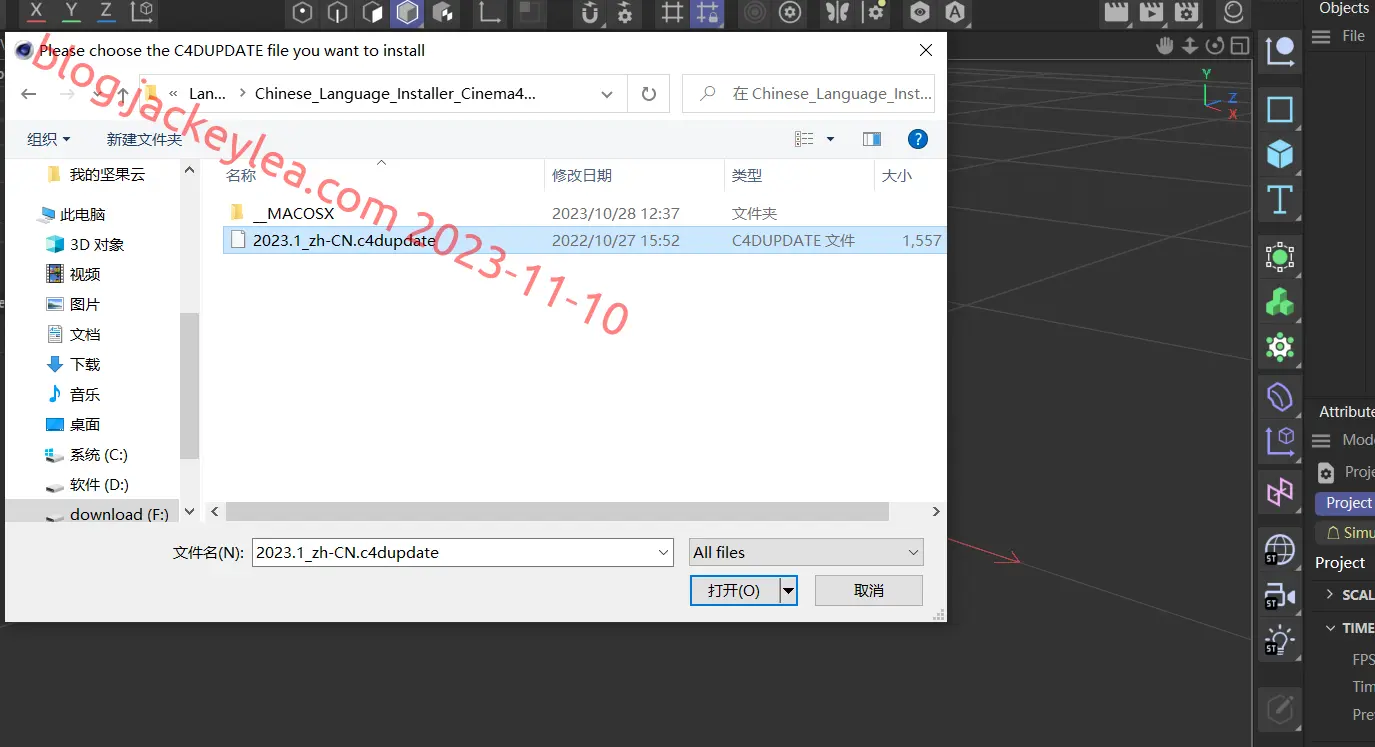
Task: Click the globe sky icon in sidebar
Action: 1279,549
